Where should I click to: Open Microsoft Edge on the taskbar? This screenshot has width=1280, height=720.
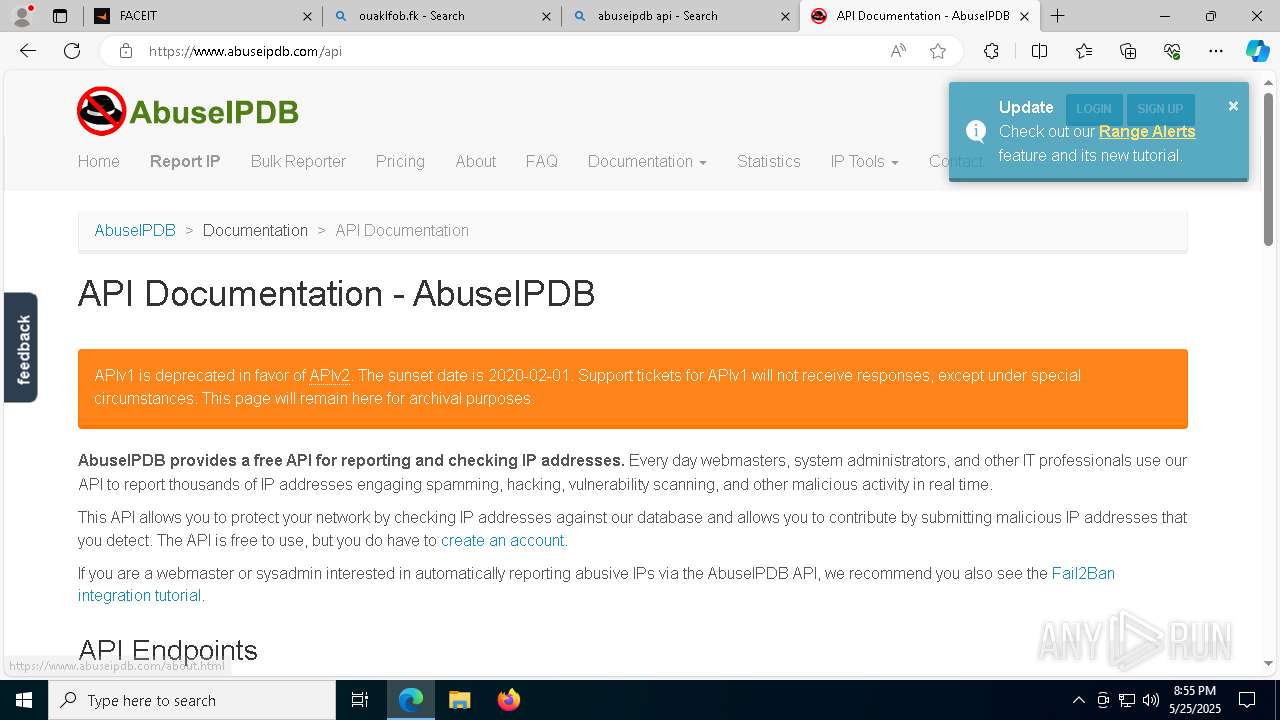coord(411,700)
